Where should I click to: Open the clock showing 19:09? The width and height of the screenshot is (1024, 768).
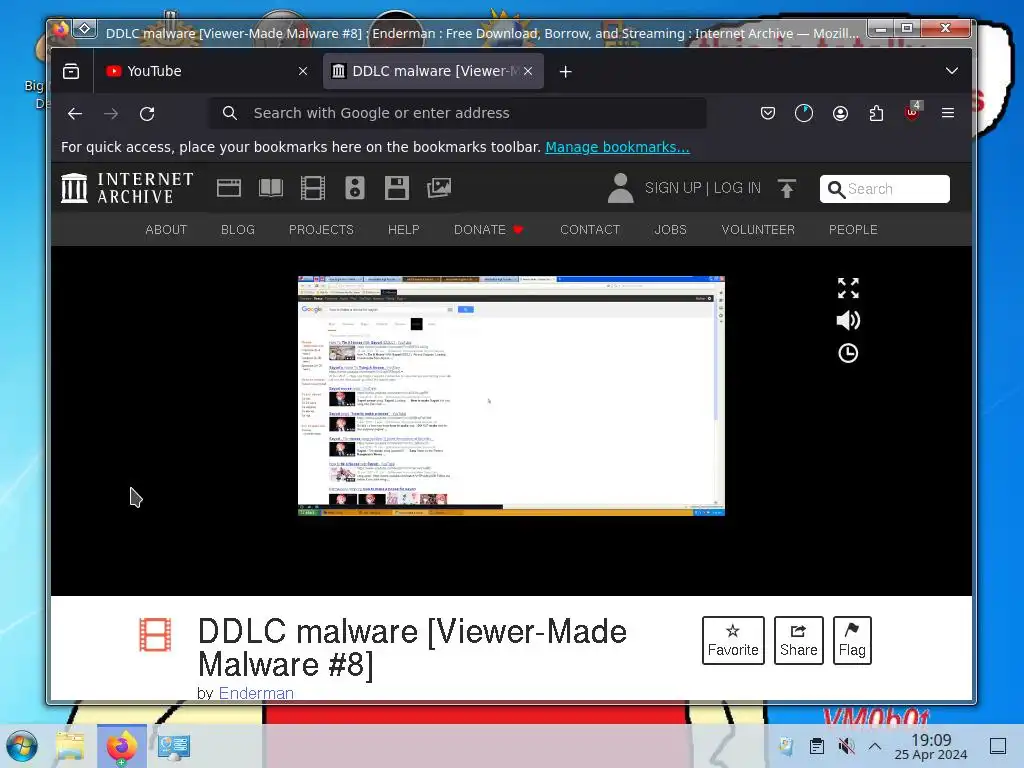coord(931,746)
